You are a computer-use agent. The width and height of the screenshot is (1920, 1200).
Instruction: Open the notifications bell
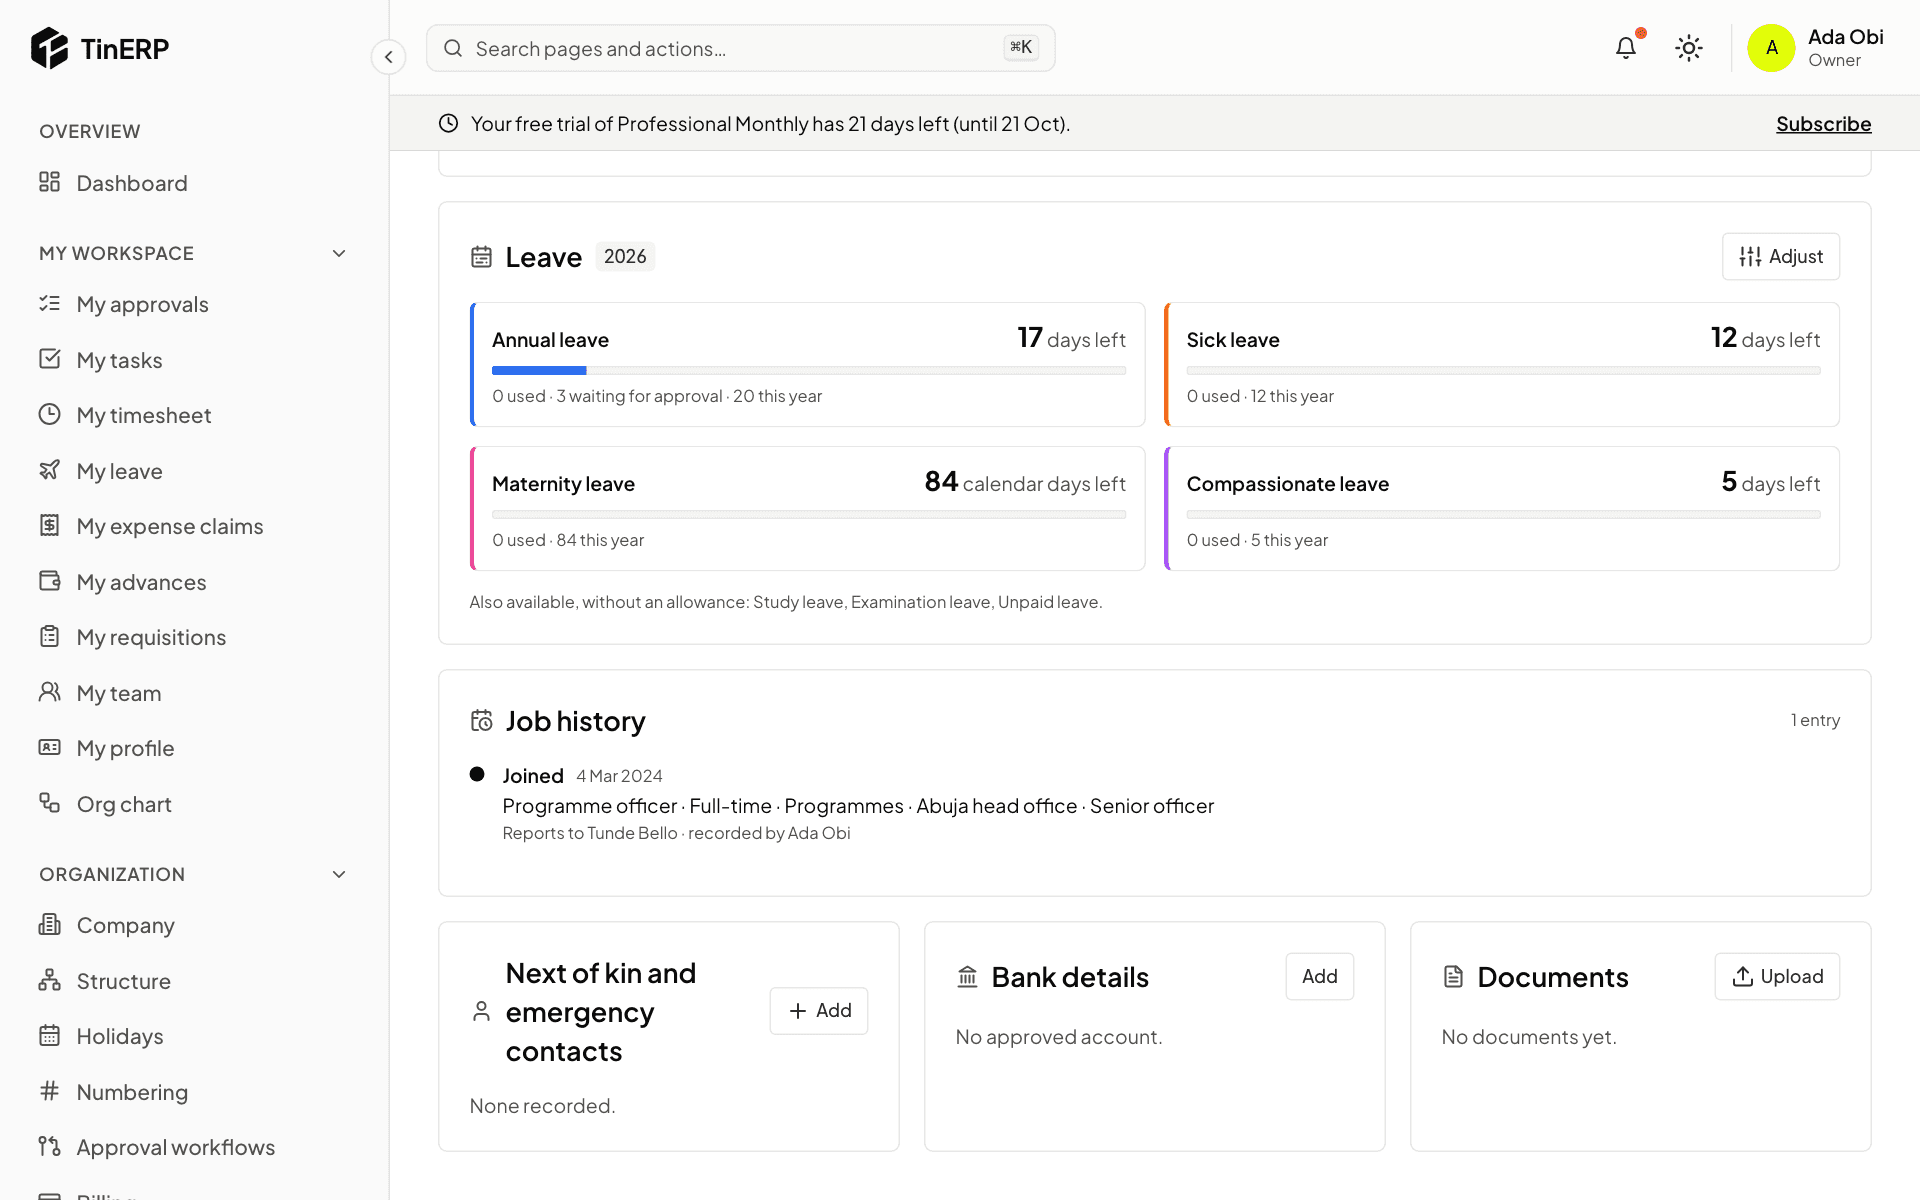click(1626, 48)
